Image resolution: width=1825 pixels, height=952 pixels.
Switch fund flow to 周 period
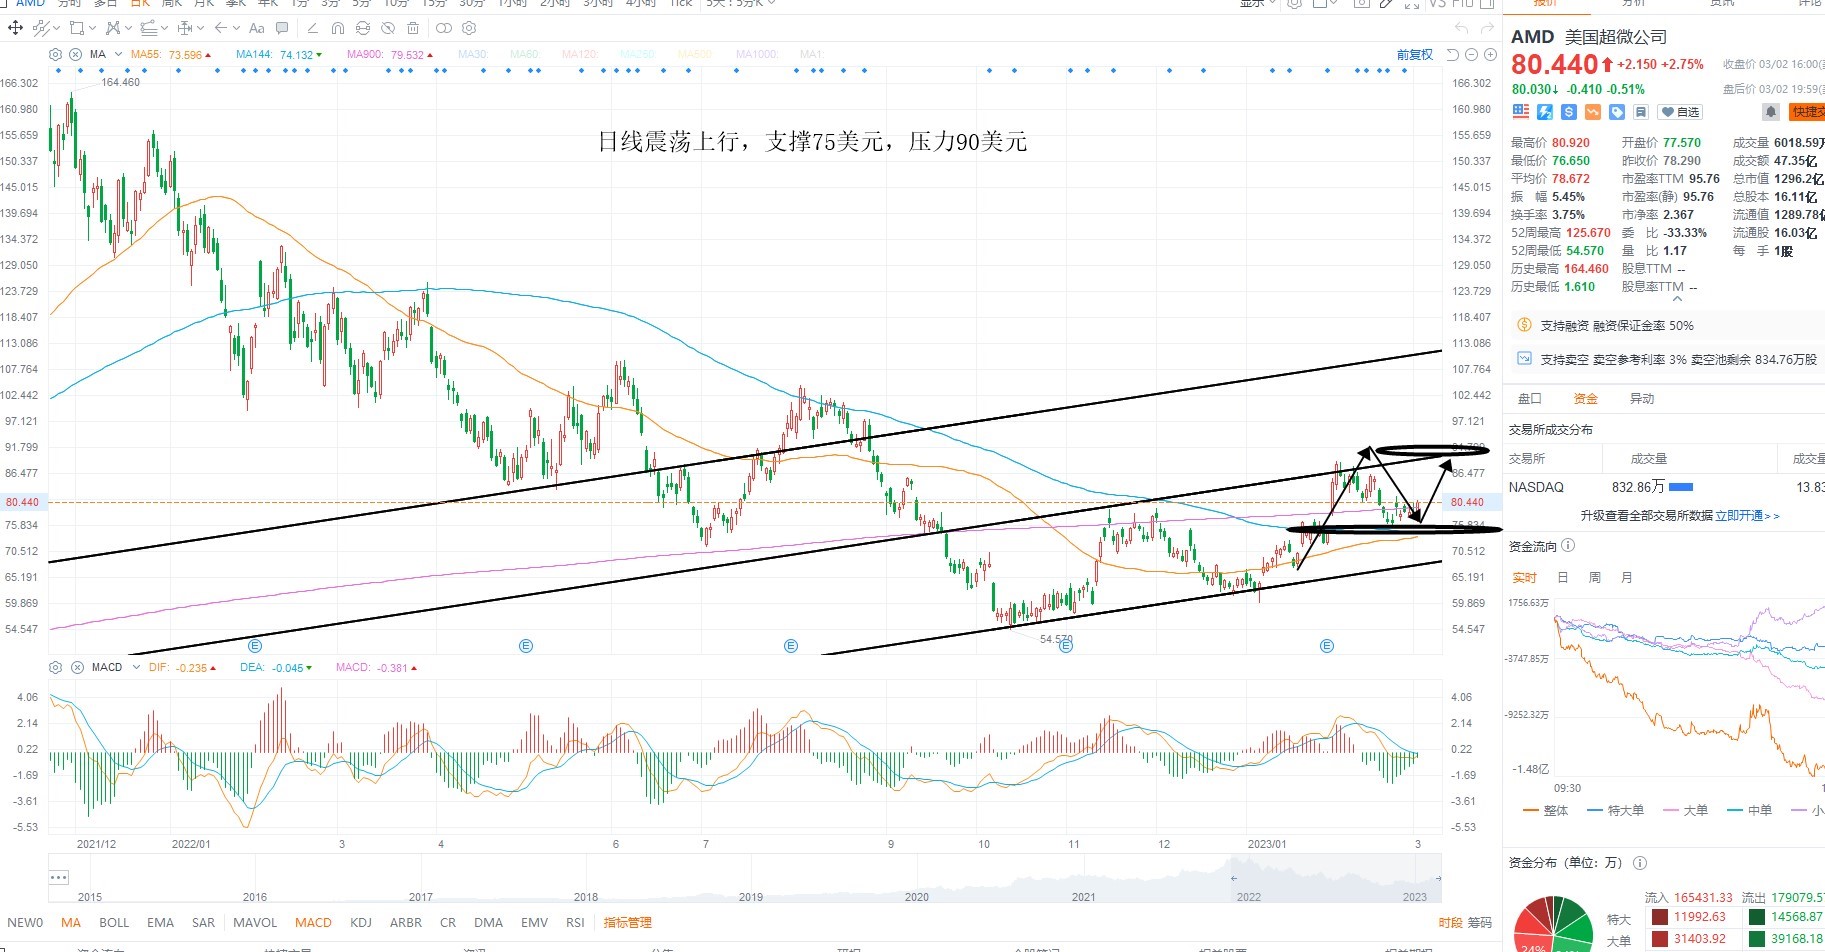coord(1595,577)
